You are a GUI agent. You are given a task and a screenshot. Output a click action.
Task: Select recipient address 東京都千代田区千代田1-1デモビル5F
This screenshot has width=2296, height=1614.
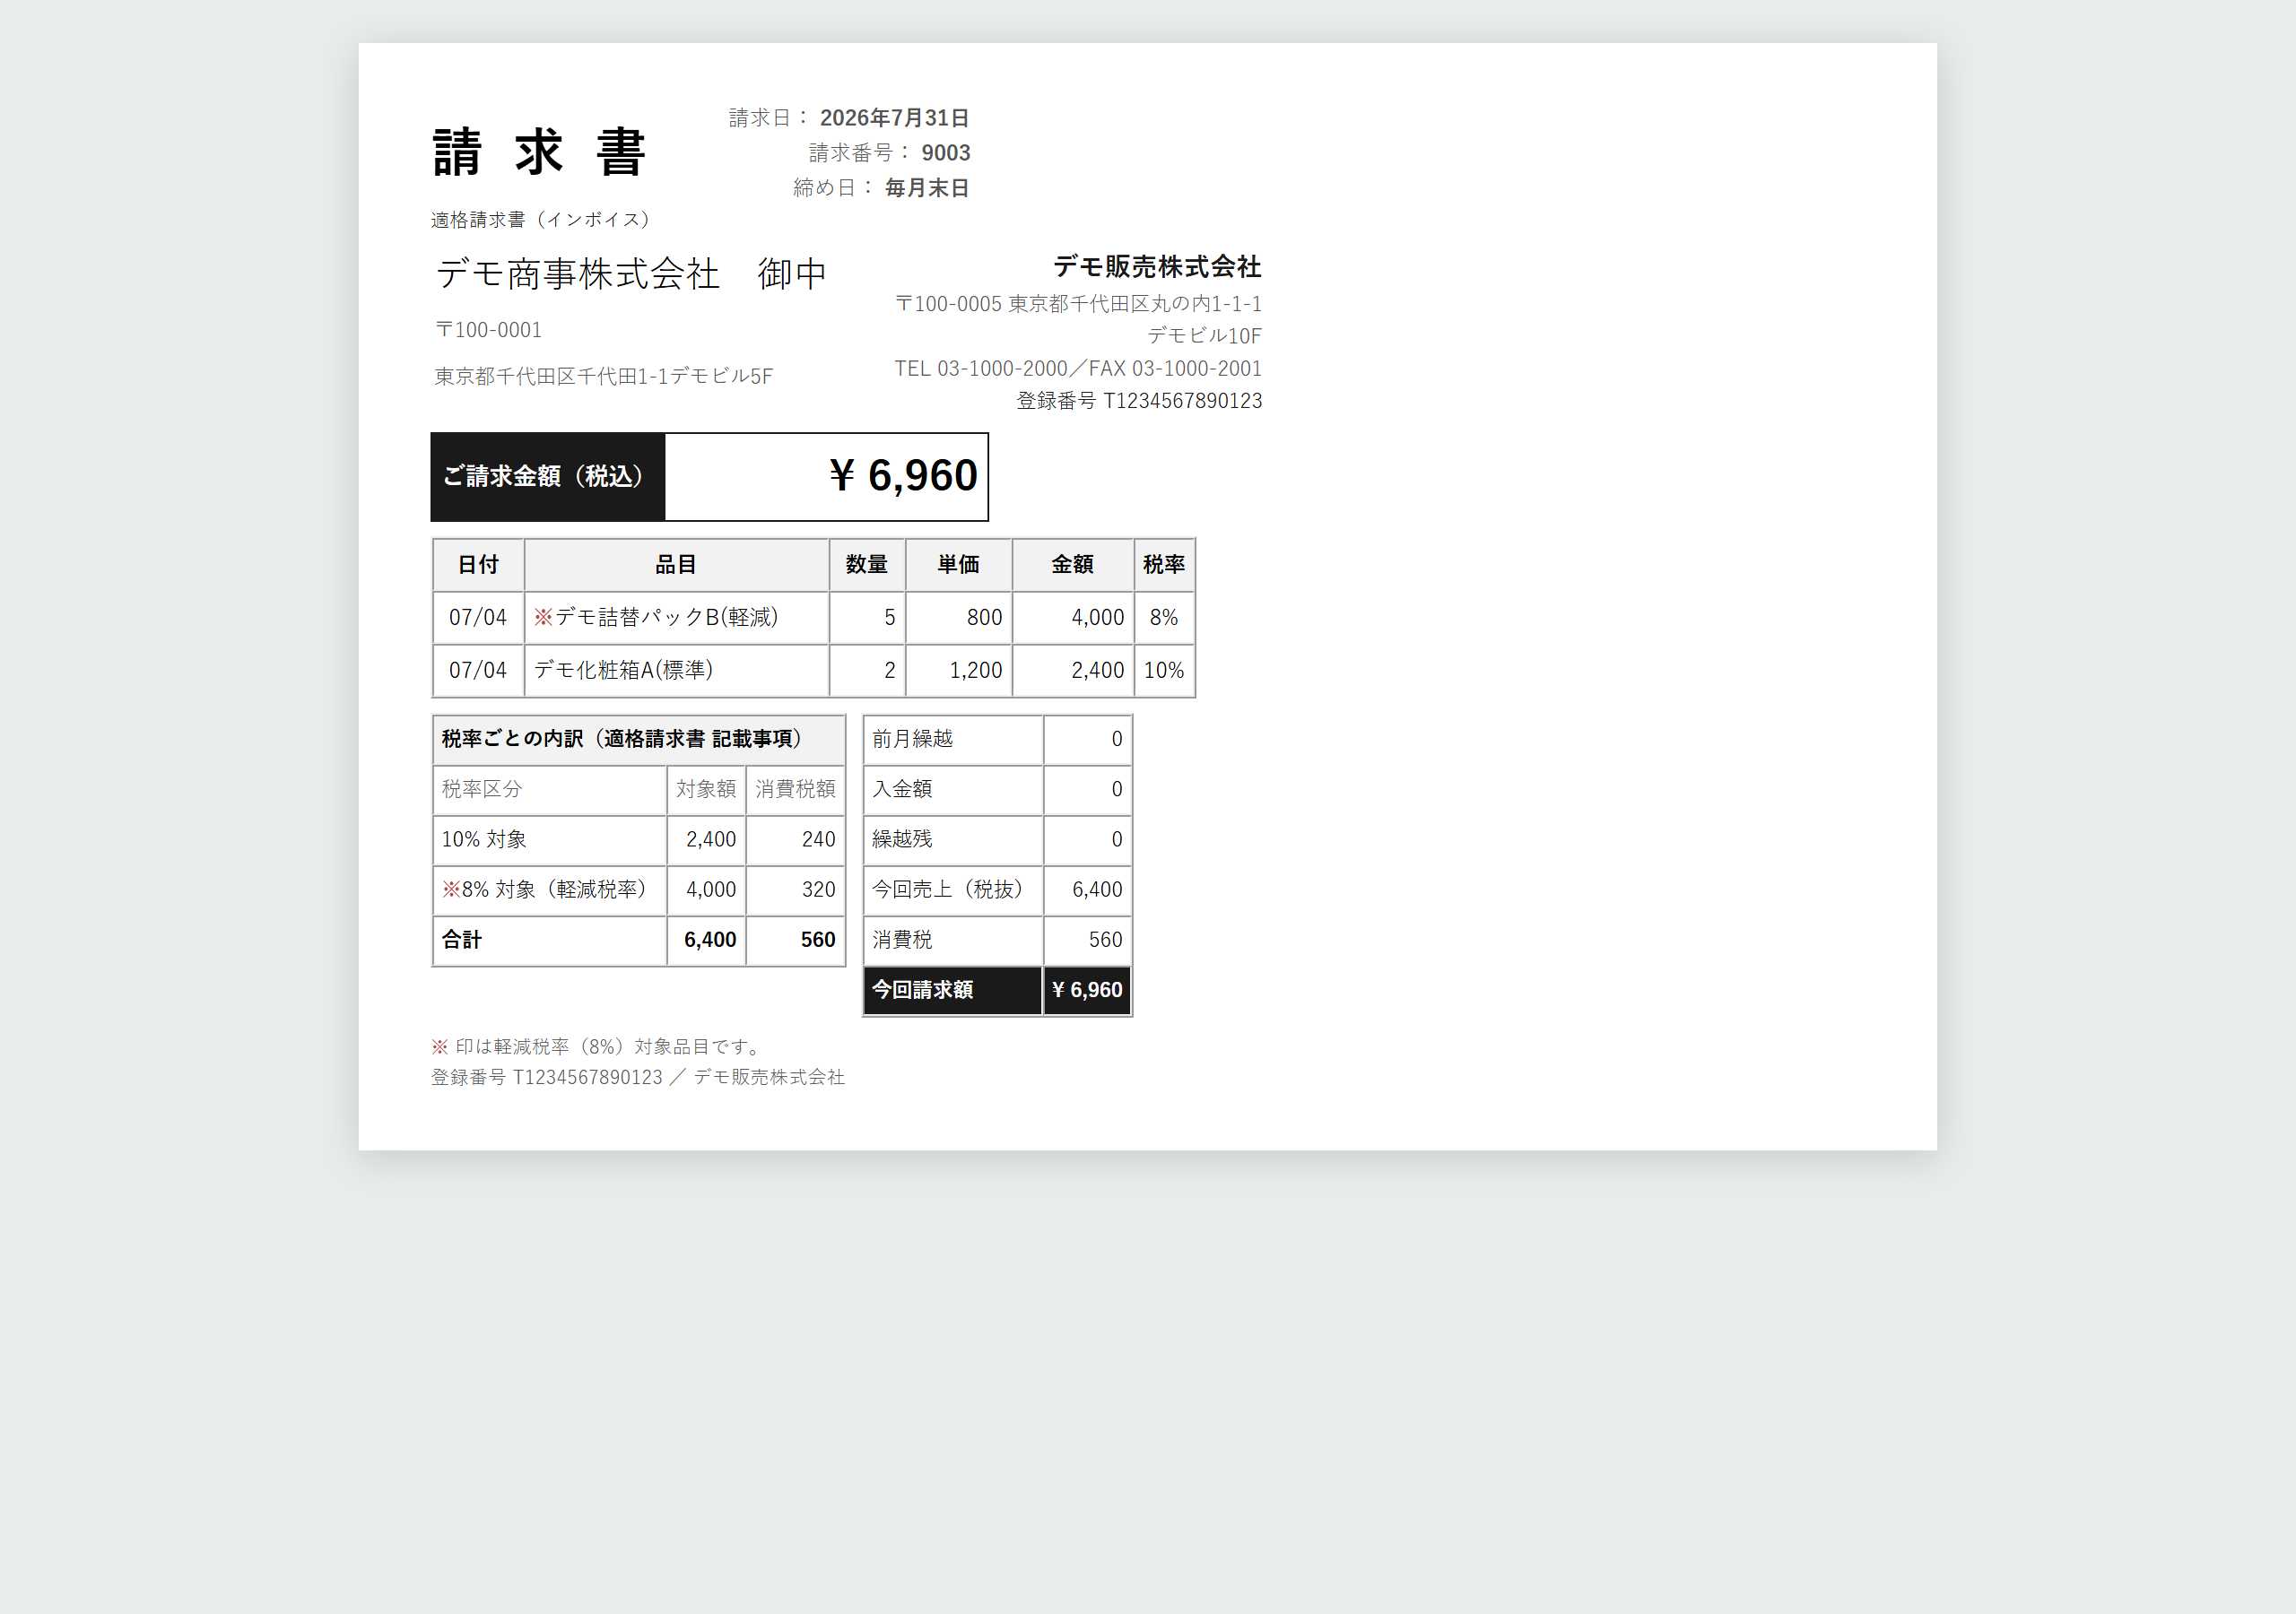point(603,376)
